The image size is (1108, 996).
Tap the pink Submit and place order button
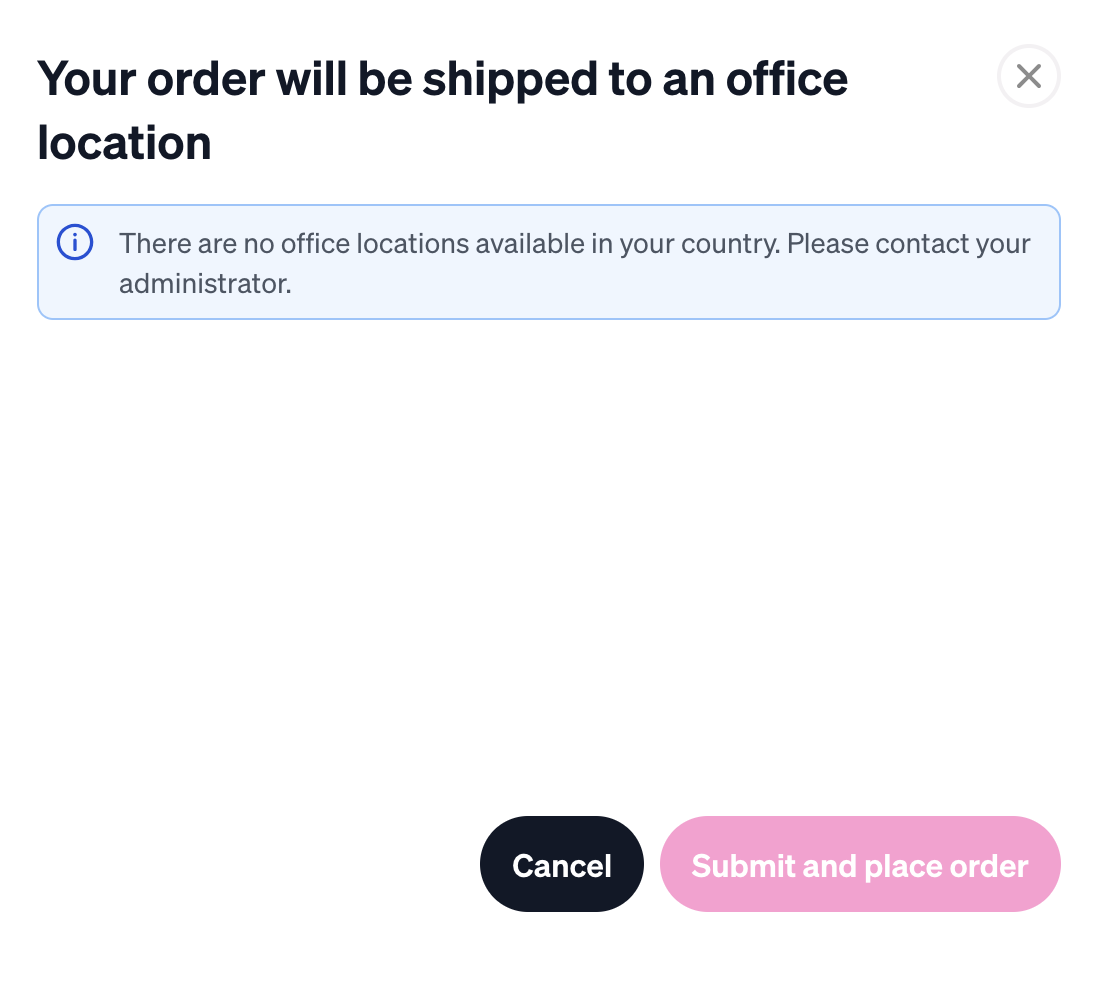[x=860, y=864]
